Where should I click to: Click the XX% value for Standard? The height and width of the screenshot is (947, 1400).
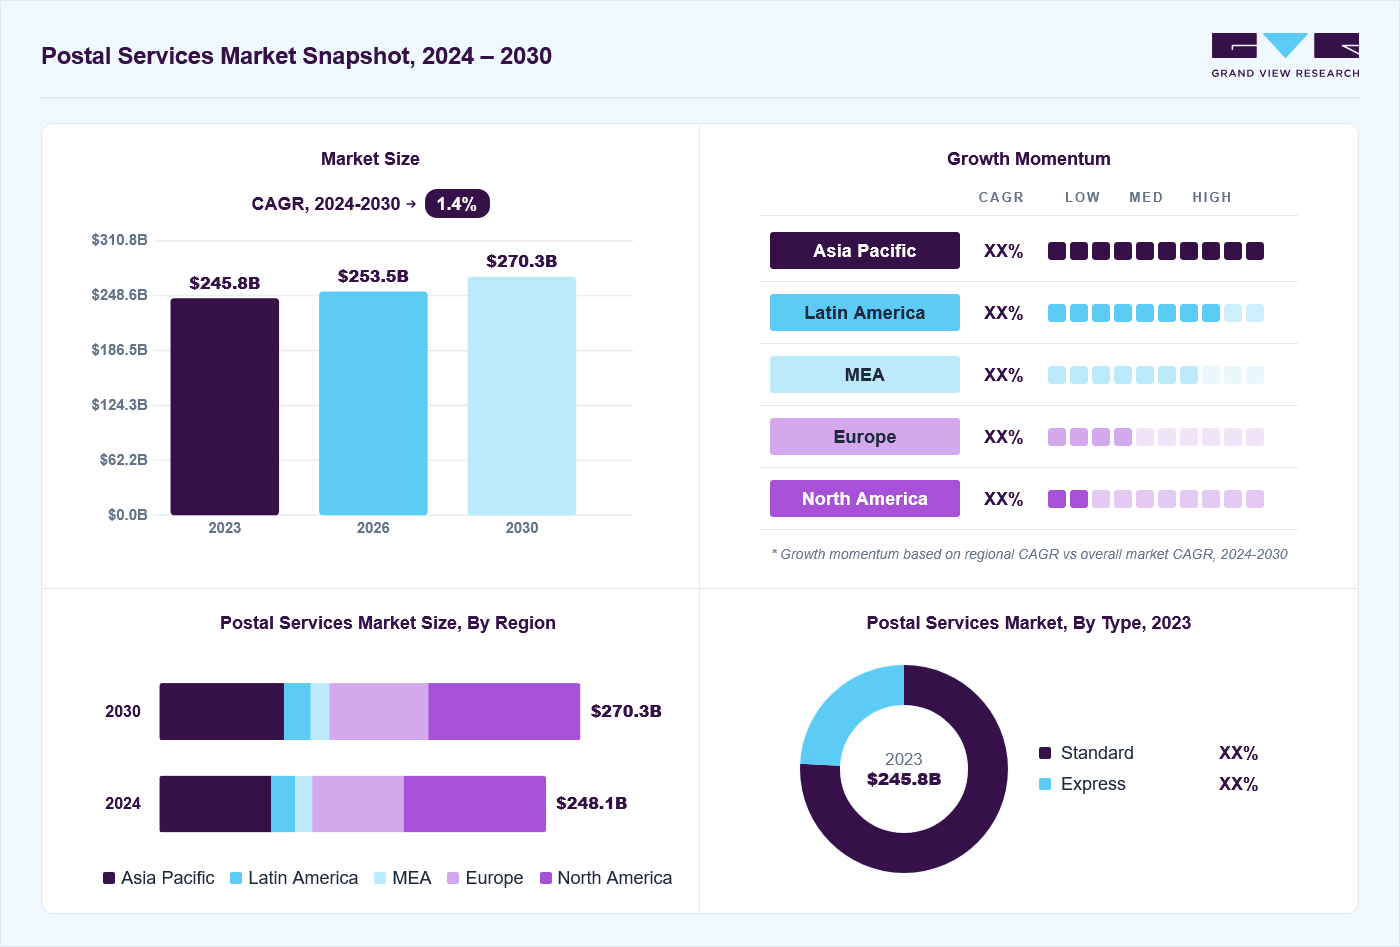point(1239,753)
